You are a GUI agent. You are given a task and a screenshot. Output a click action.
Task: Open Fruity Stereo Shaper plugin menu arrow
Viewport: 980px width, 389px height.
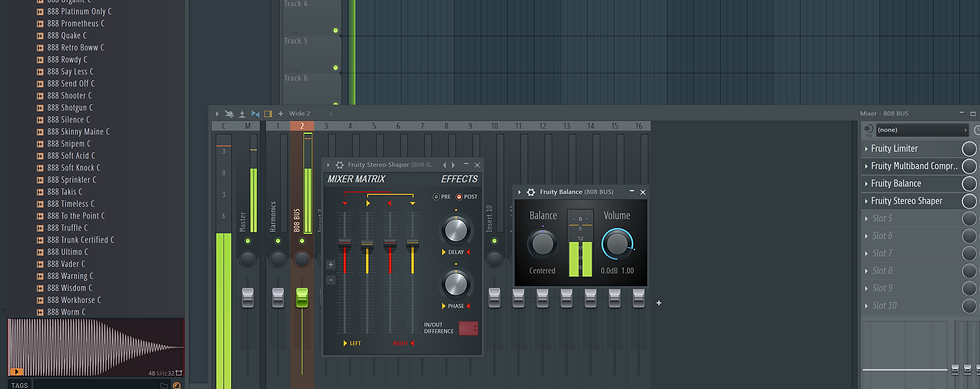(x=328, y=165)
